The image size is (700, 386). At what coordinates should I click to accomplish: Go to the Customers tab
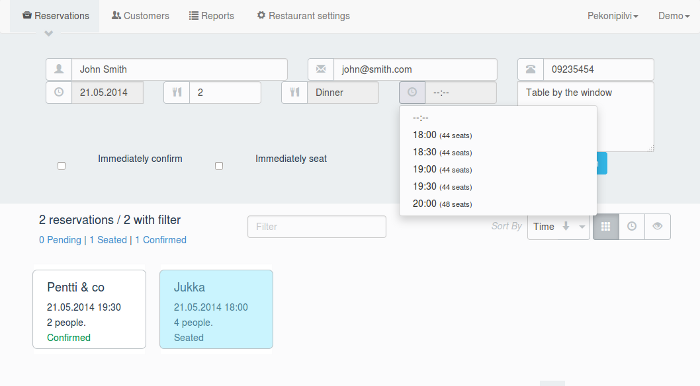point(140,16)
